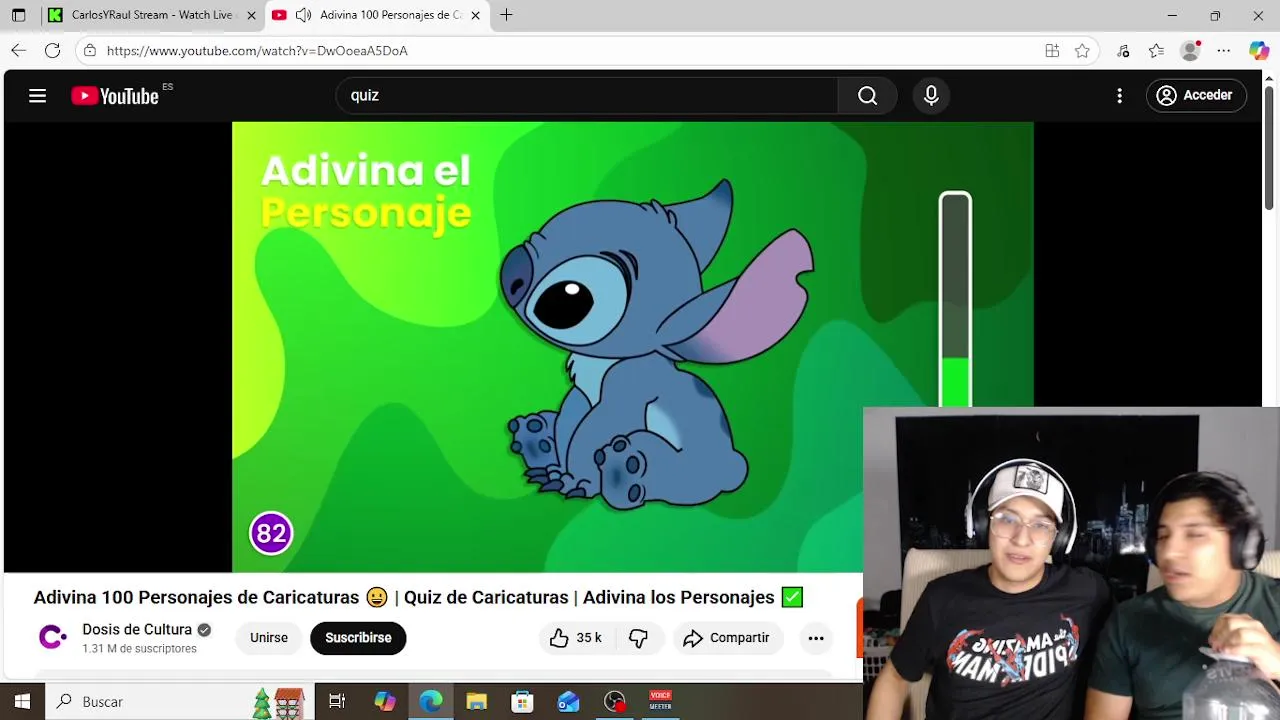Select the Adivina 100 Personajes tab
The height and width of the screenshot is (720, 1280).
pyautogui.click(x=379, y=15)
